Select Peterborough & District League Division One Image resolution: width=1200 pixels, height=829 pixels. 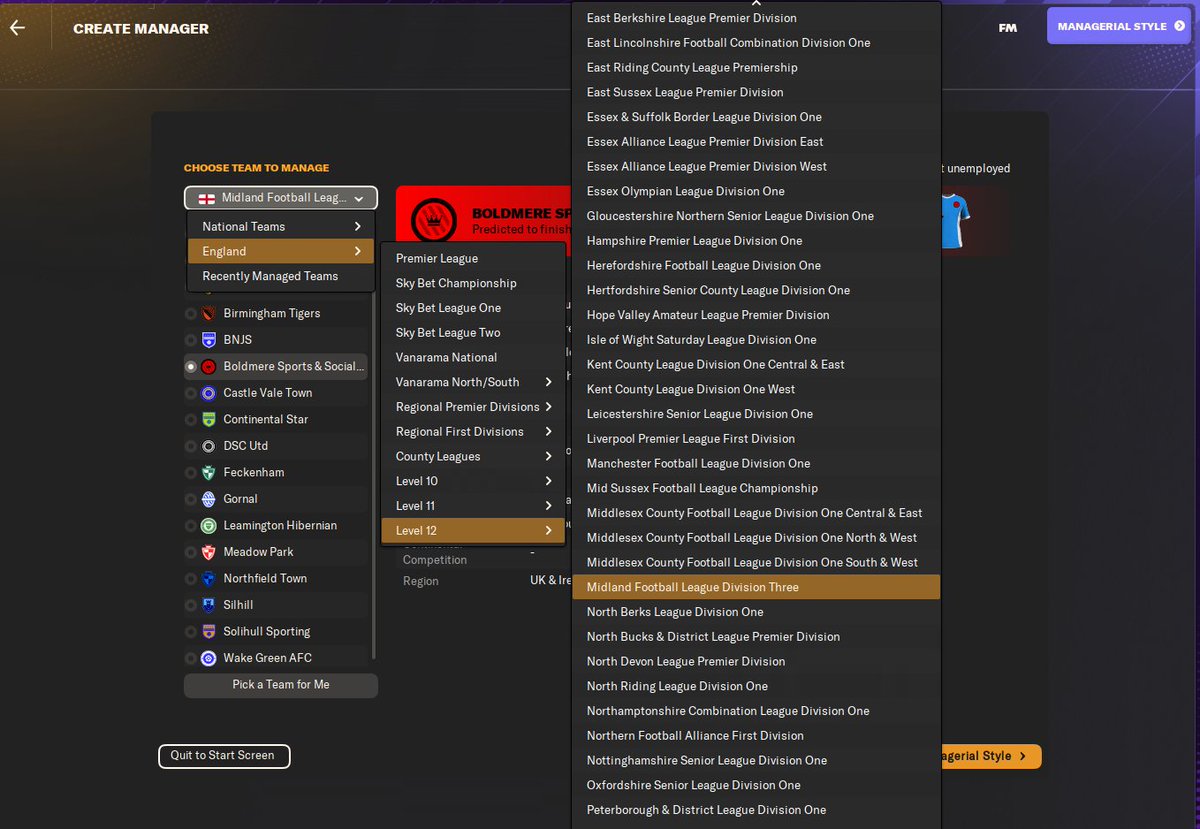756,810
